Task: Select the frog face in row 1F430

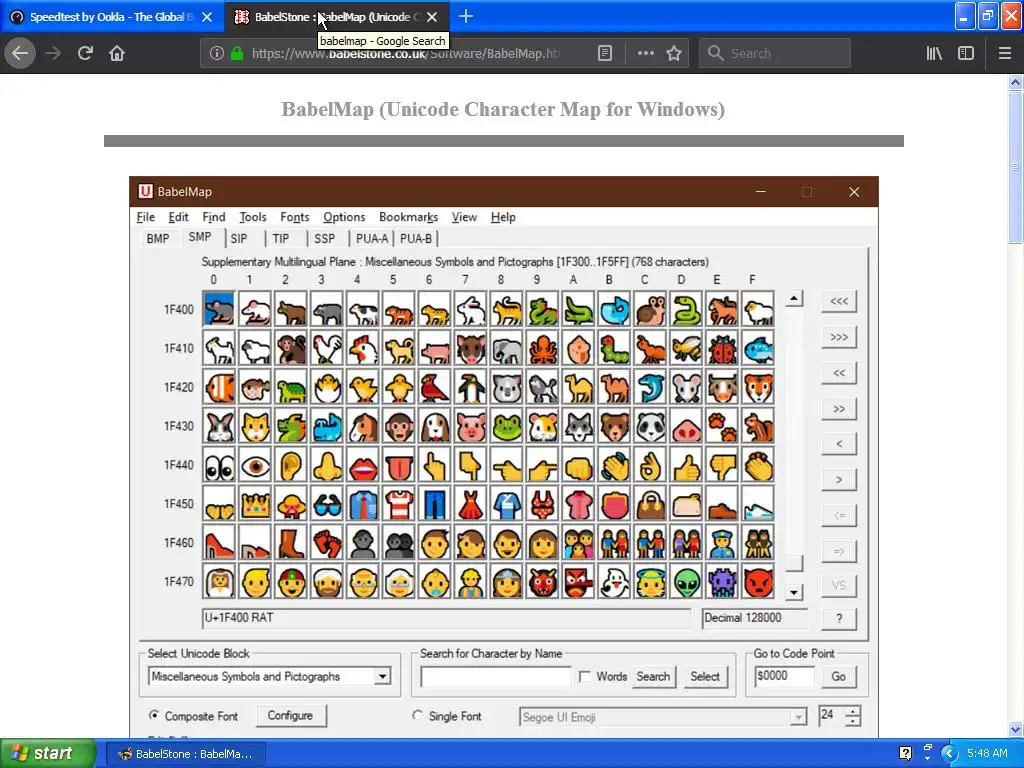Action: tap(507, 426)
